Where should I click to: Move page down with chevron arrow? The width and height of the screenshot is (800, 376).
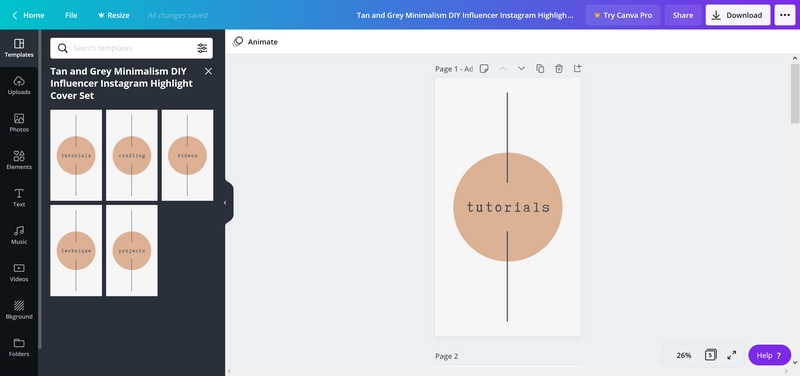pos(521,68)
